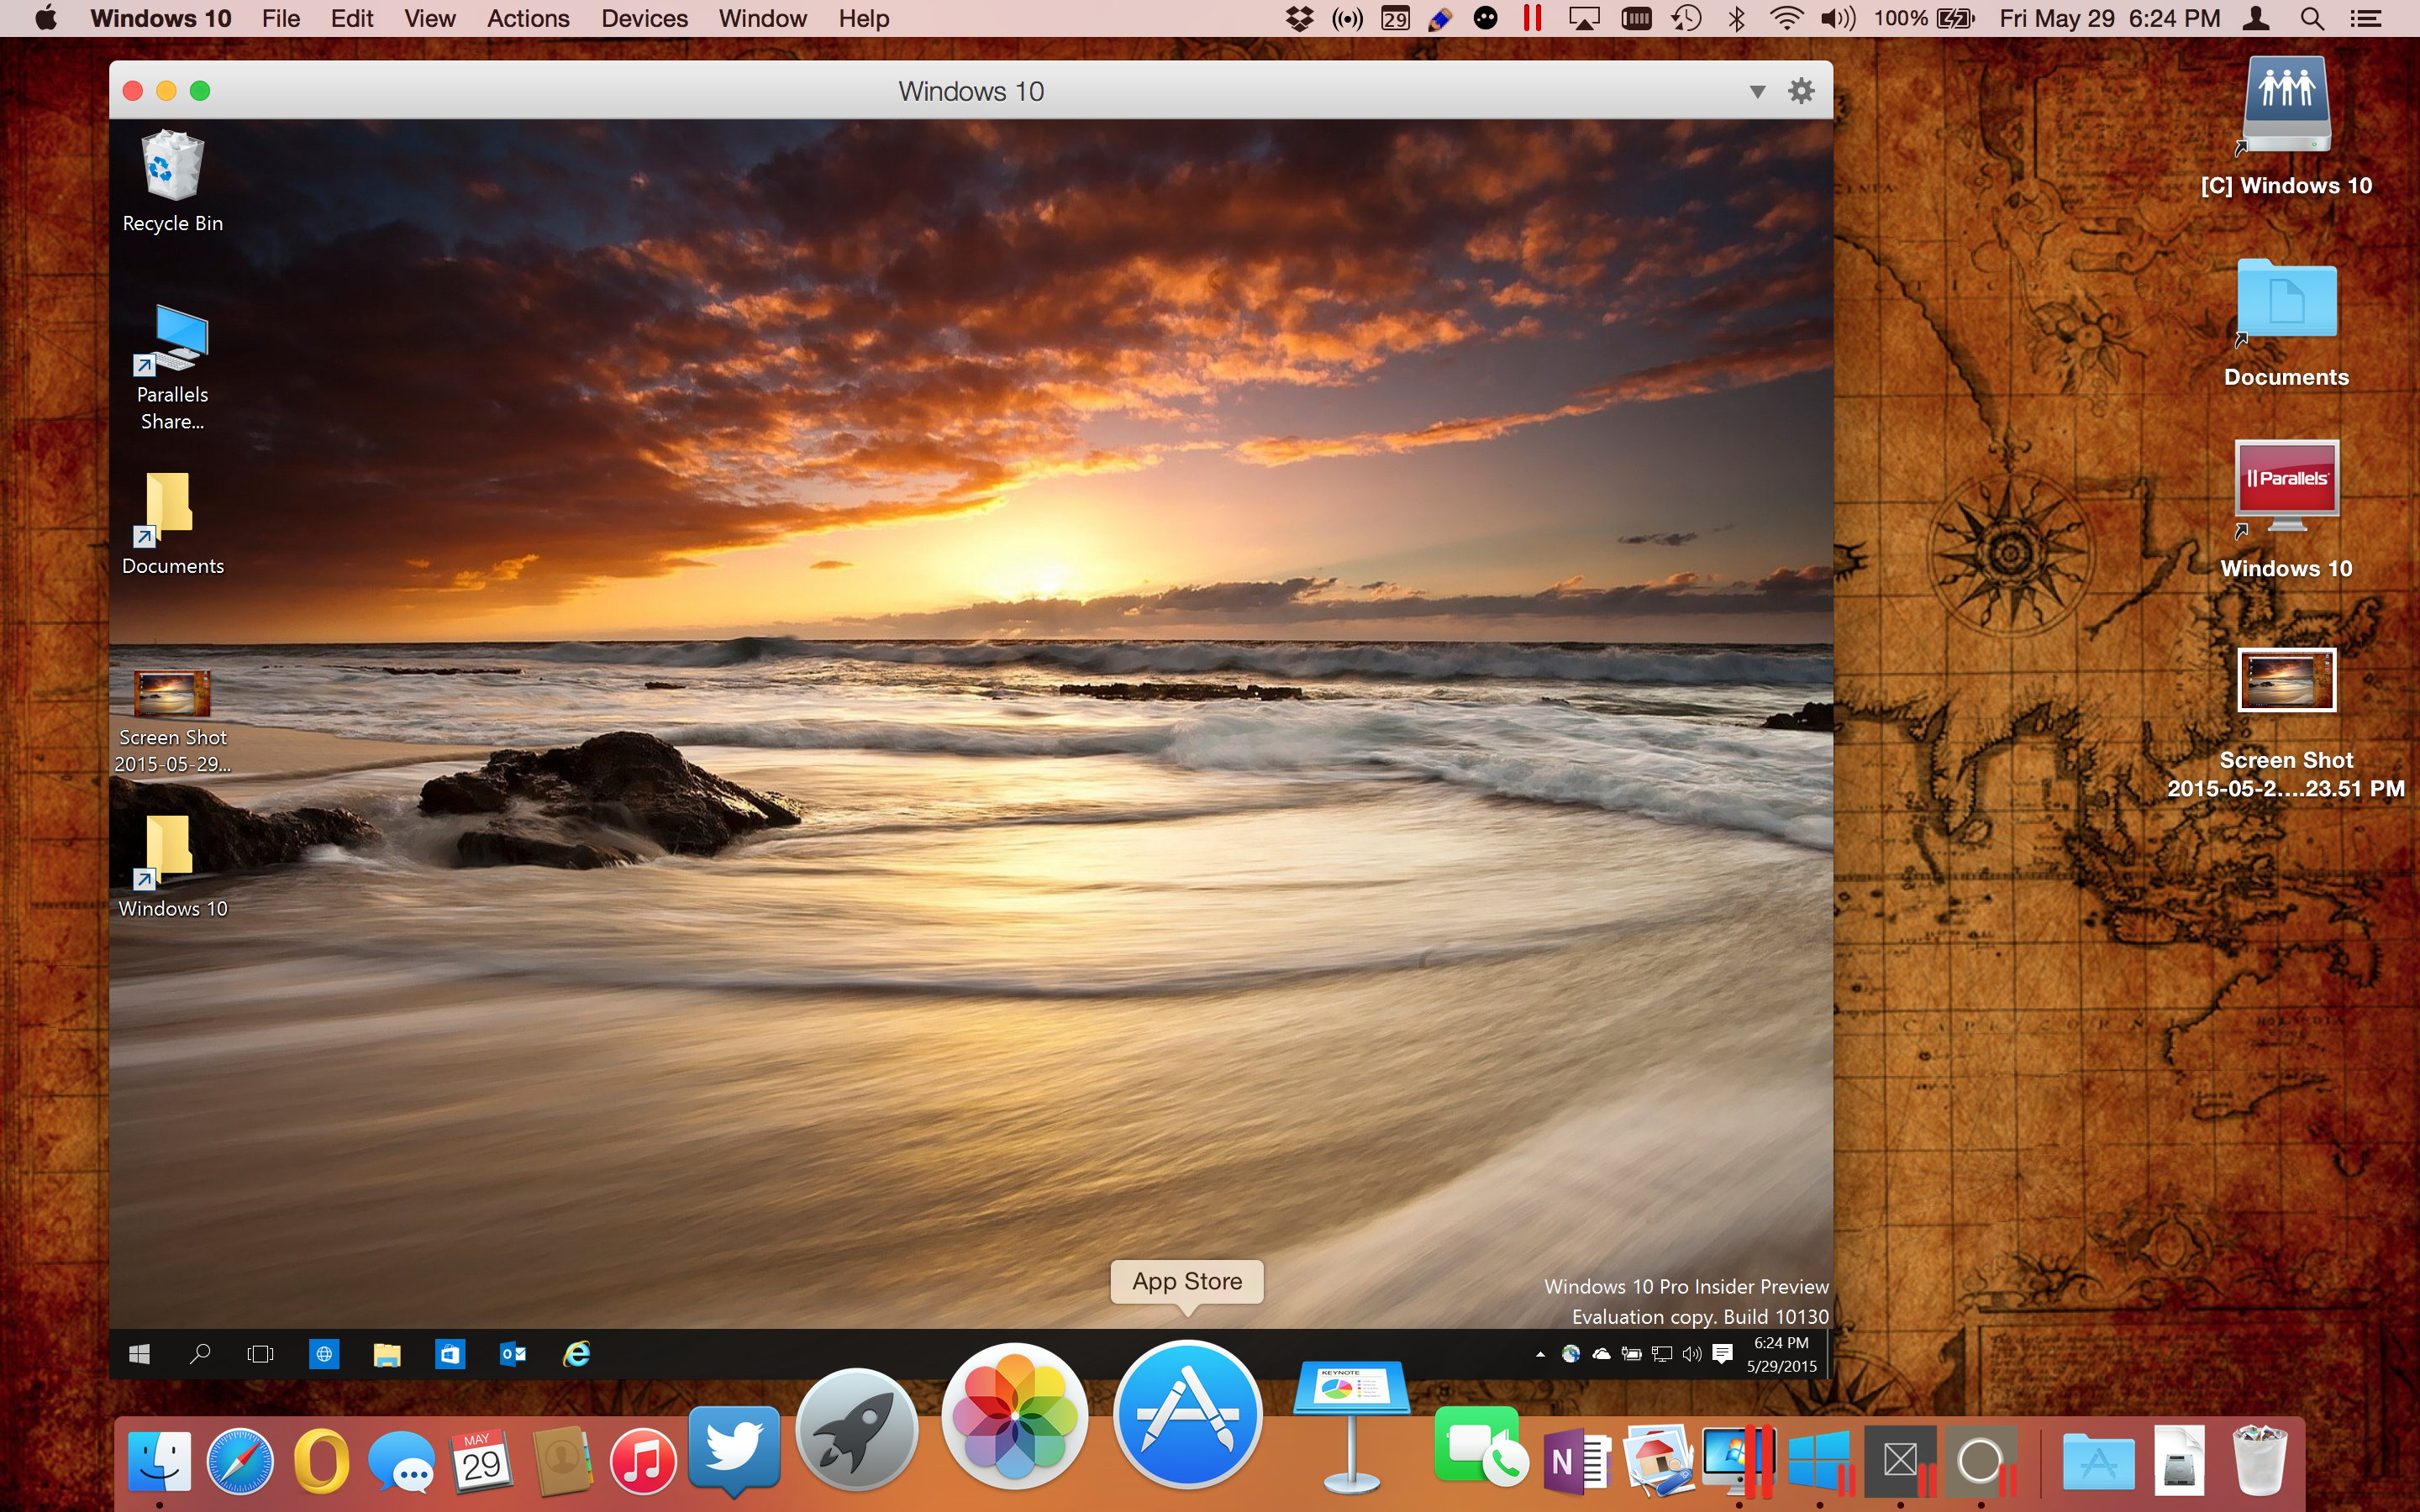Open Task View in the Windows taskbar
Viewport: 2420px width, 1512px height.
(x=260, y=1354)
